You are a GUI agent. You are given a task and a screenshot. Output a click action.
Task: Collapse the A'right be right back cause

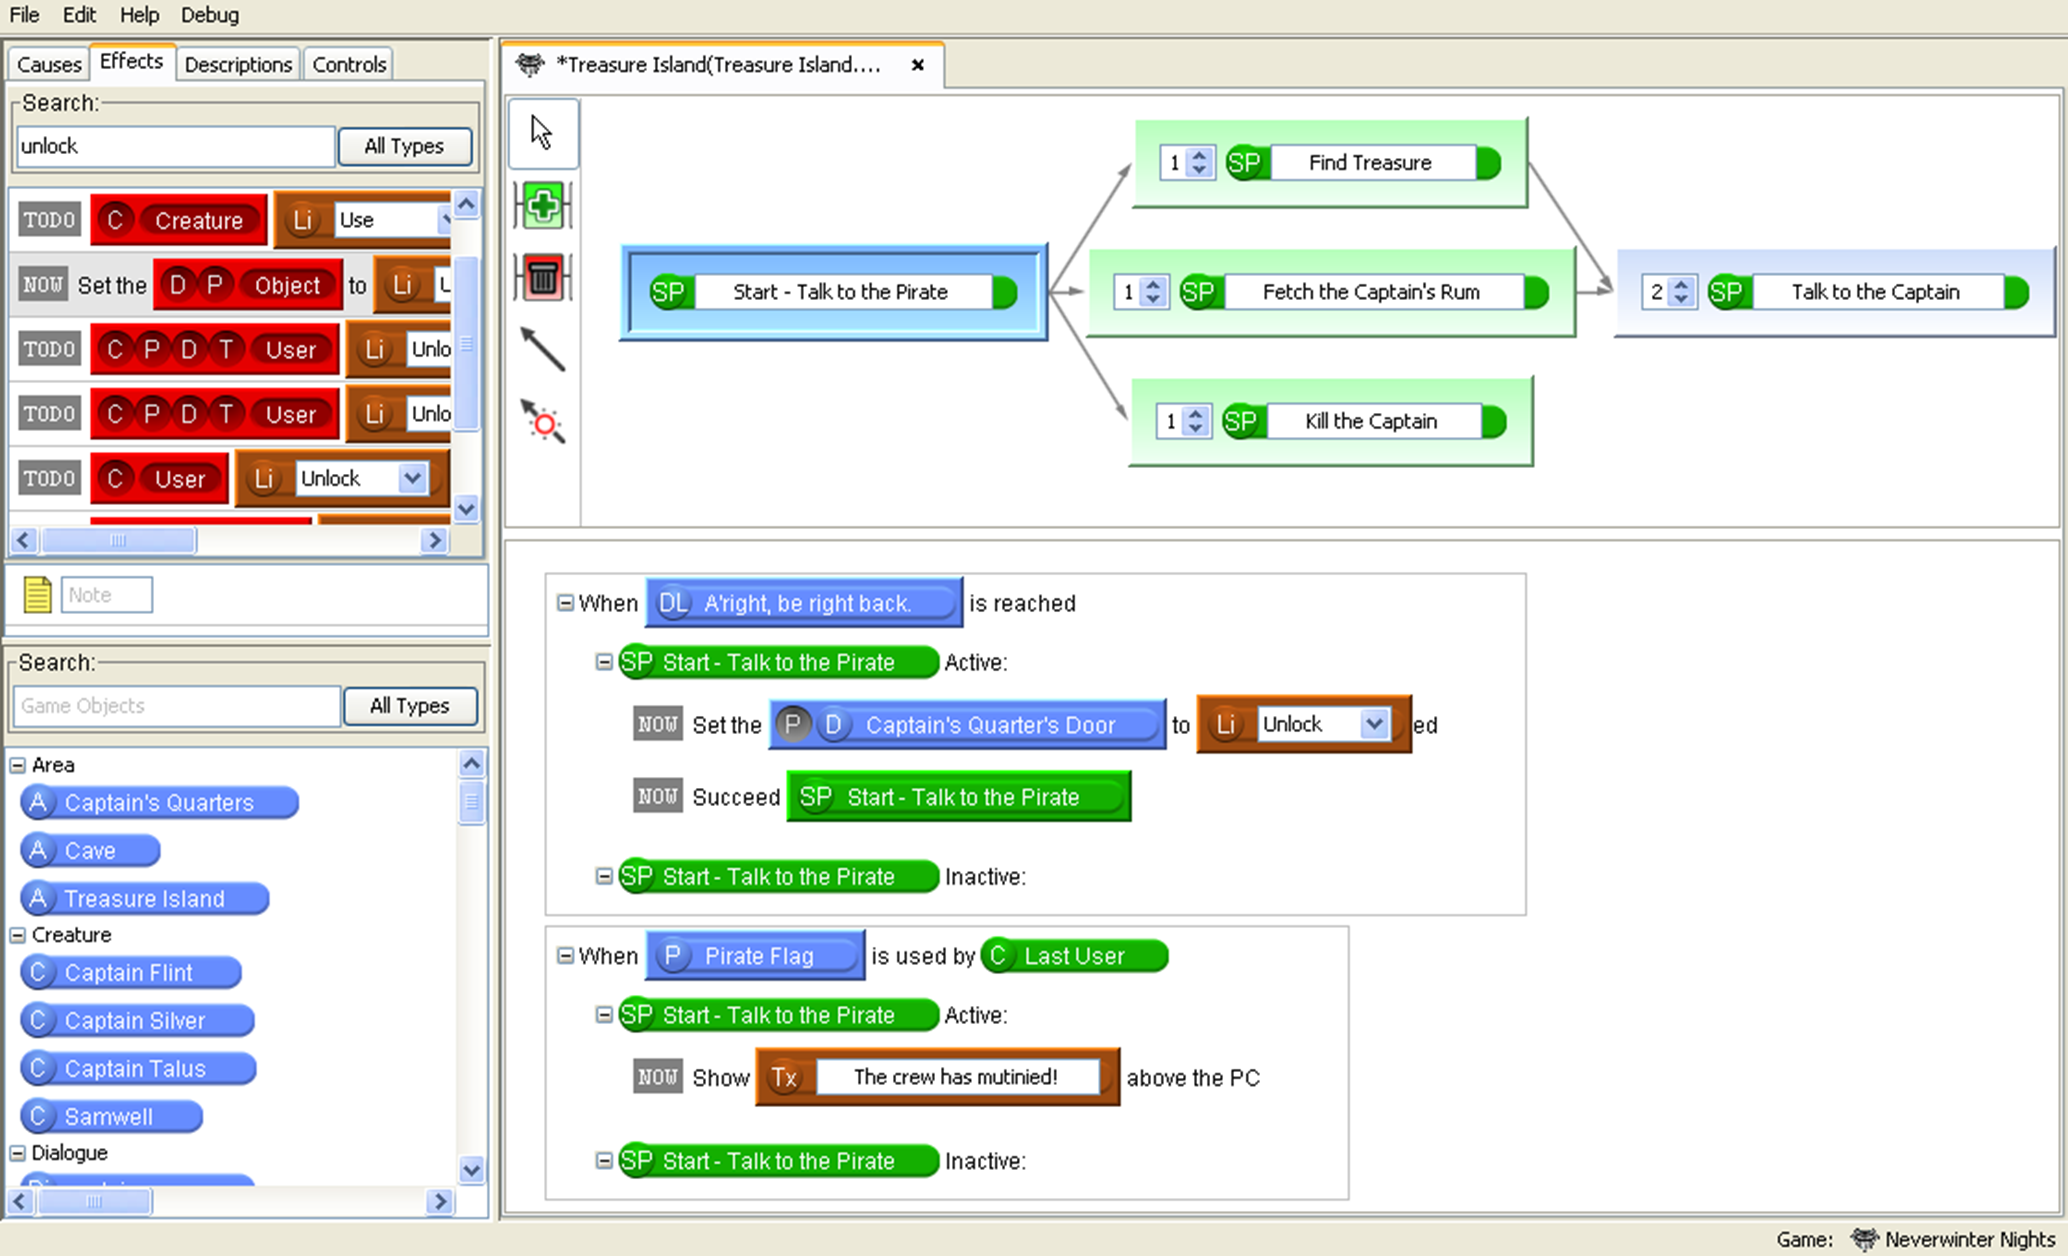[x=565, y=603]
